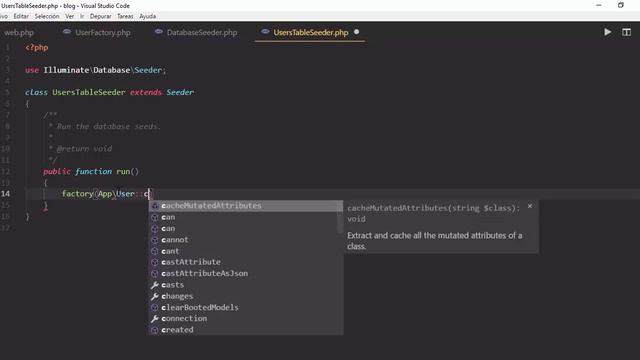Open the Depurar menu
Image resolution: width=640 pixels, height=360 pixels.
100,16
